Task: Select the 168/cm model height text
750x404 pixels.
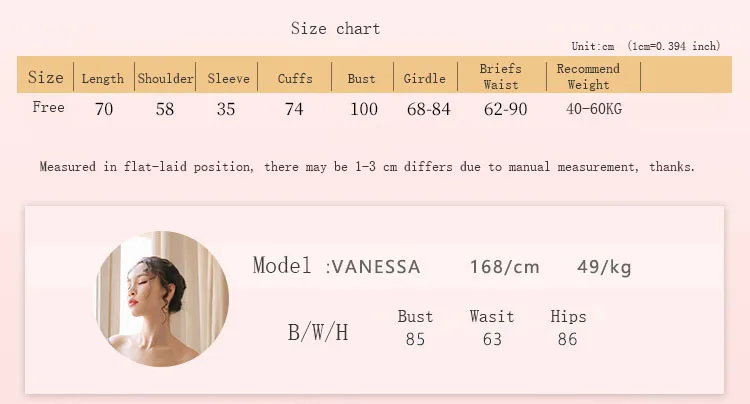Action: [505, 267]
